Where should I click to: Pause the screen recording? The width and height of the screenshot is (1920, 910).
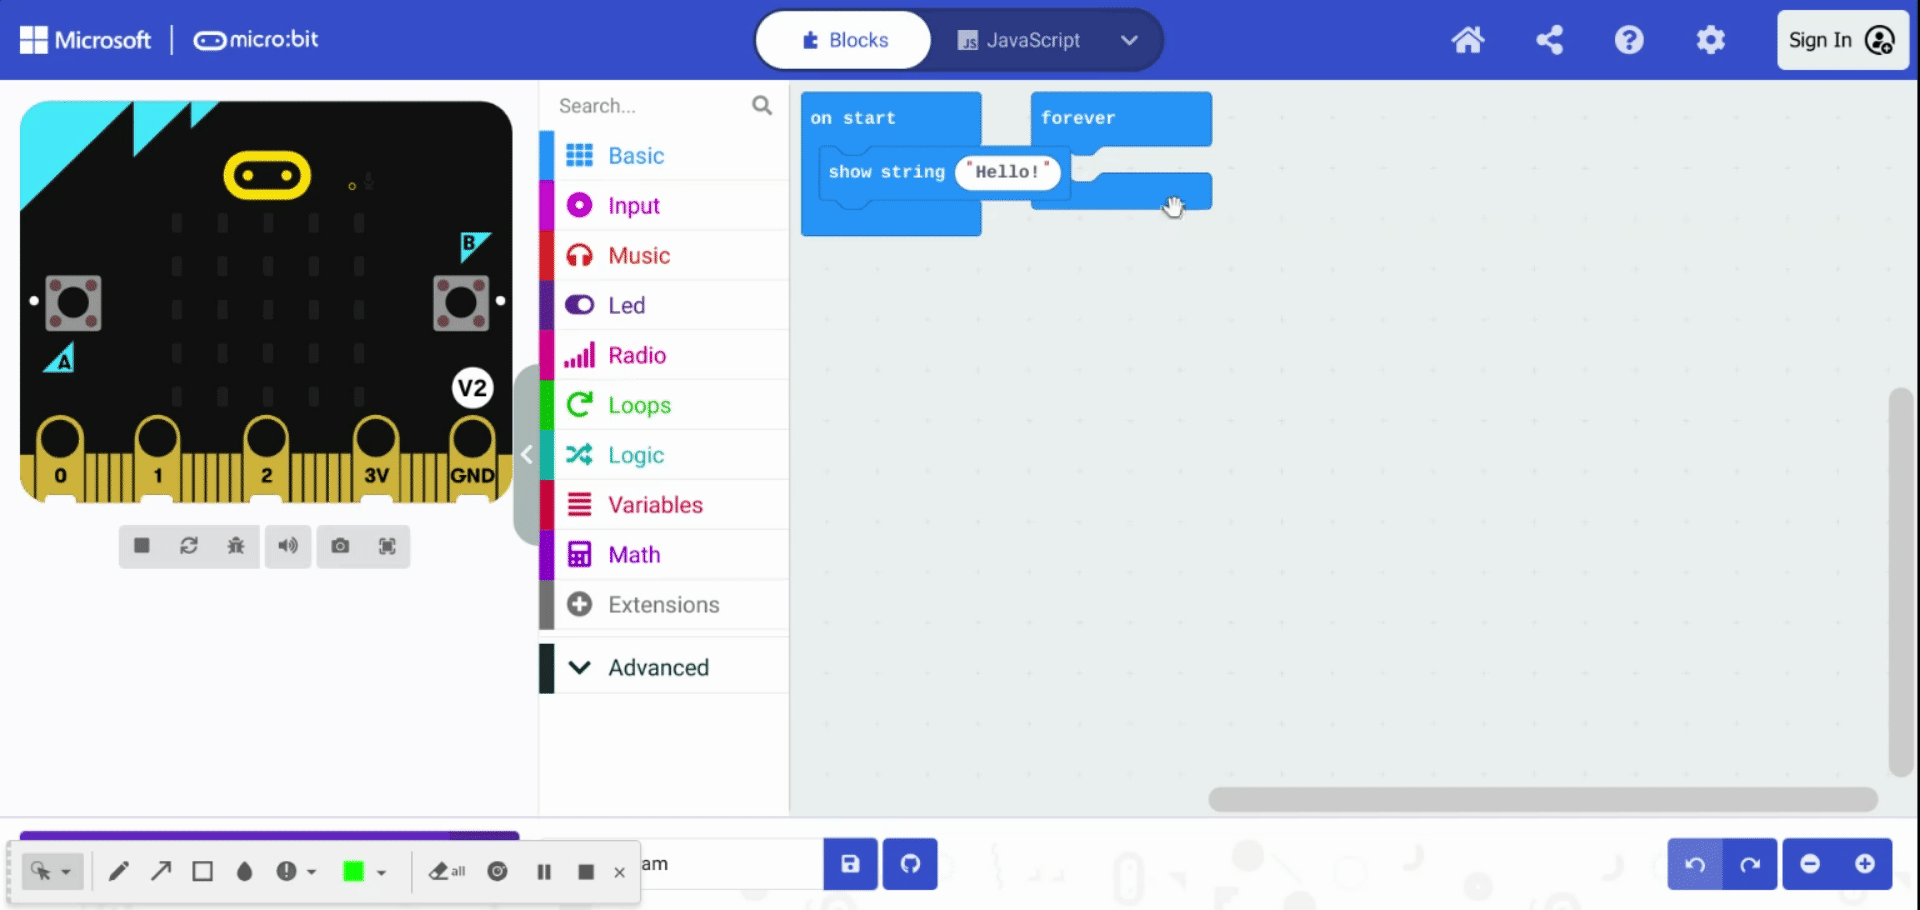(544, 871)
